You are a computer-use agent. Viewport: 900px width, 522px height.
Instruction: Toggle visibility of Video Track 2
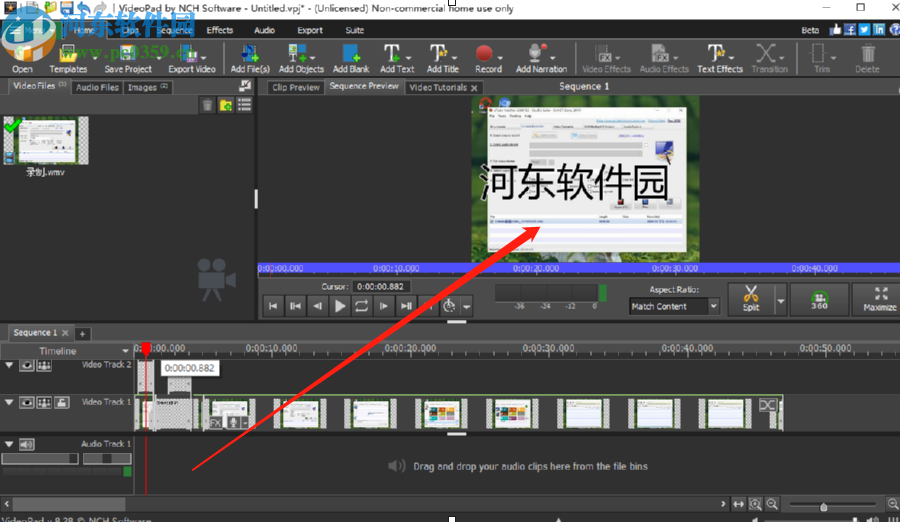(x=26, y=365)
